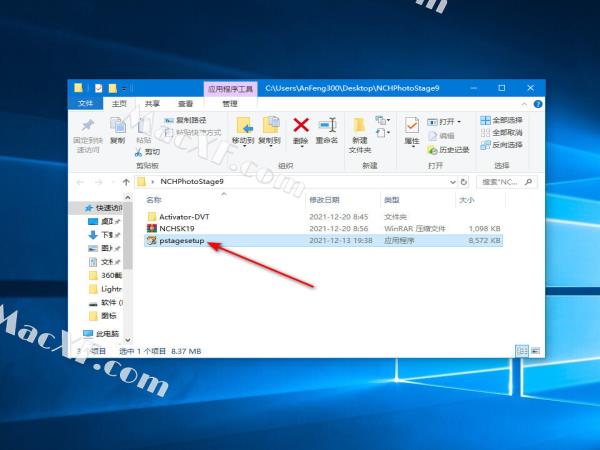Sort by the Type (类型) column header
600x450 pixels.
pos(391,200)
